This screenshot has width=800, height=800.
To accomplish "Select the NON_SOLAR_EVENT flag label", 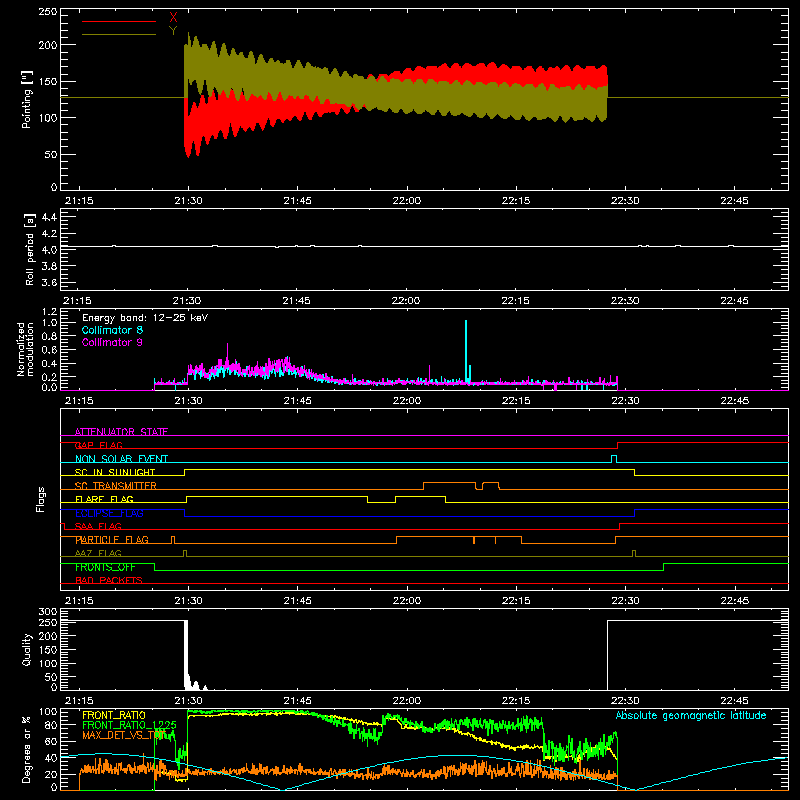I will [121, 459].
